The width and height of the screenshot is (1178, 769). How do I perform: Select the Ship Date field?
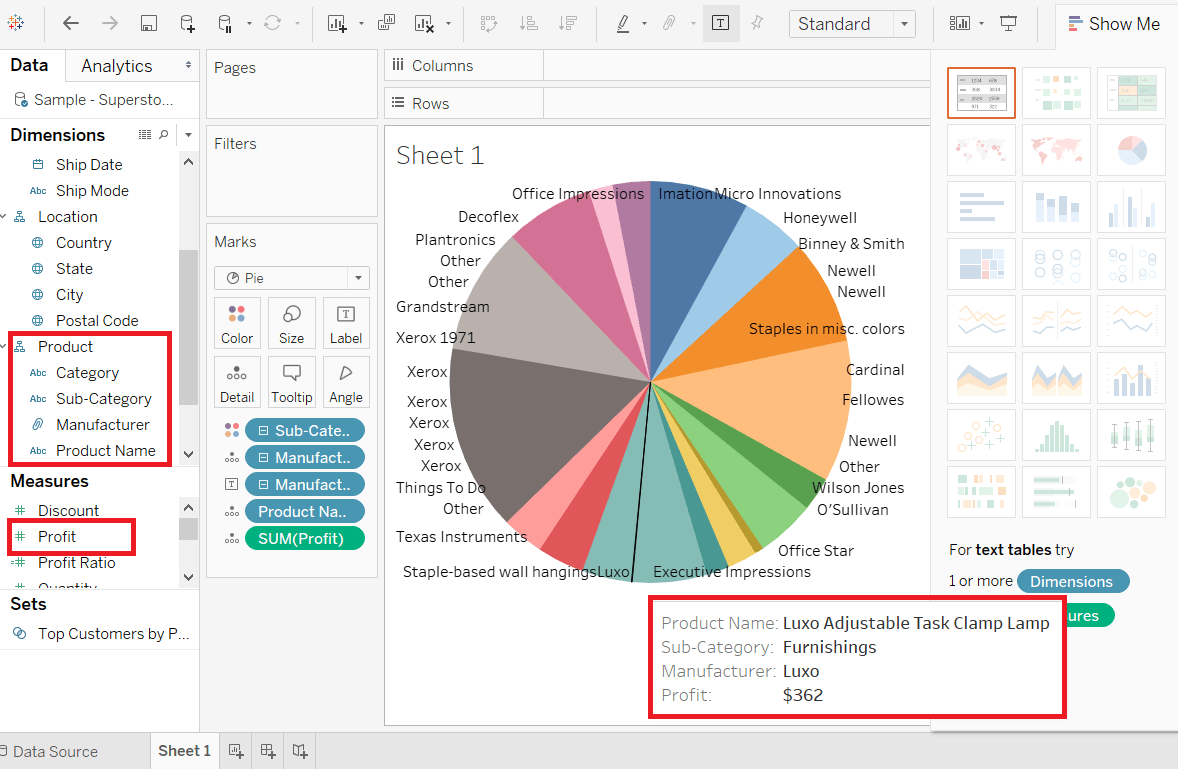click(89, 164)
